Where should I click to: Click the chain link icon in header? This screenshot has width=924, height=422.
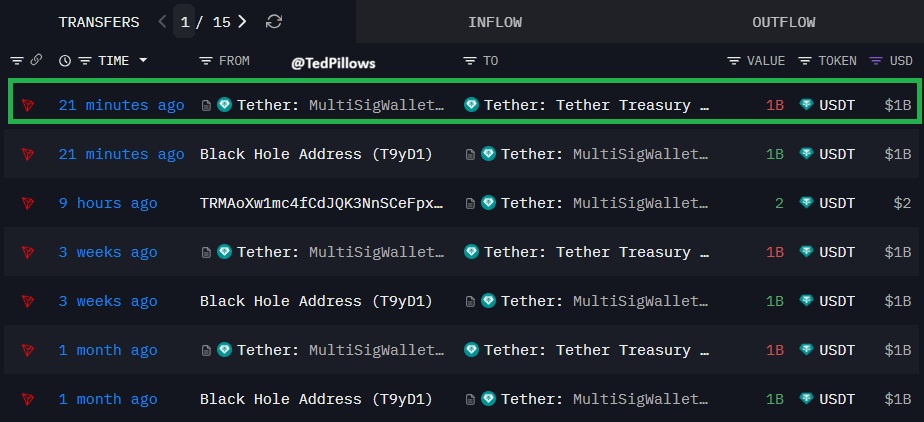[36, 60]
